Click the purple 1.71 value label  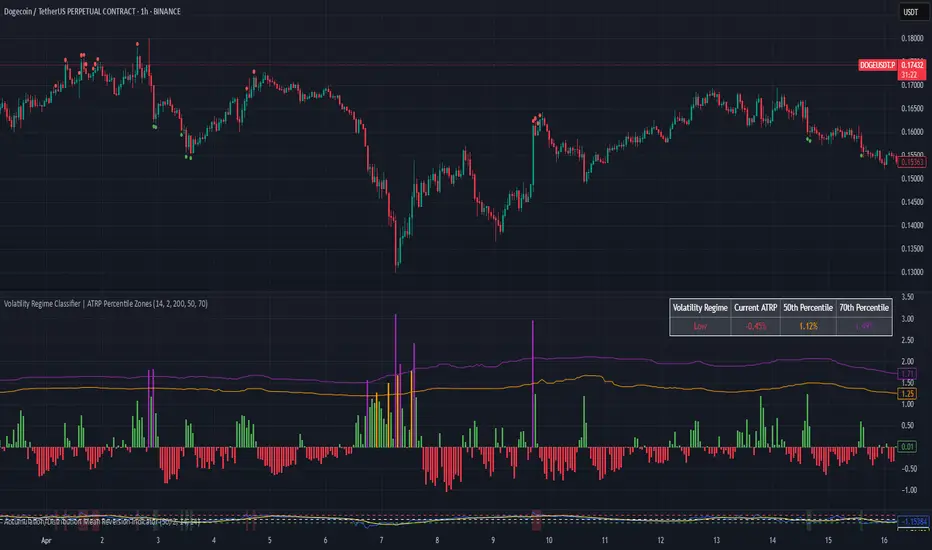click(907, 374)
